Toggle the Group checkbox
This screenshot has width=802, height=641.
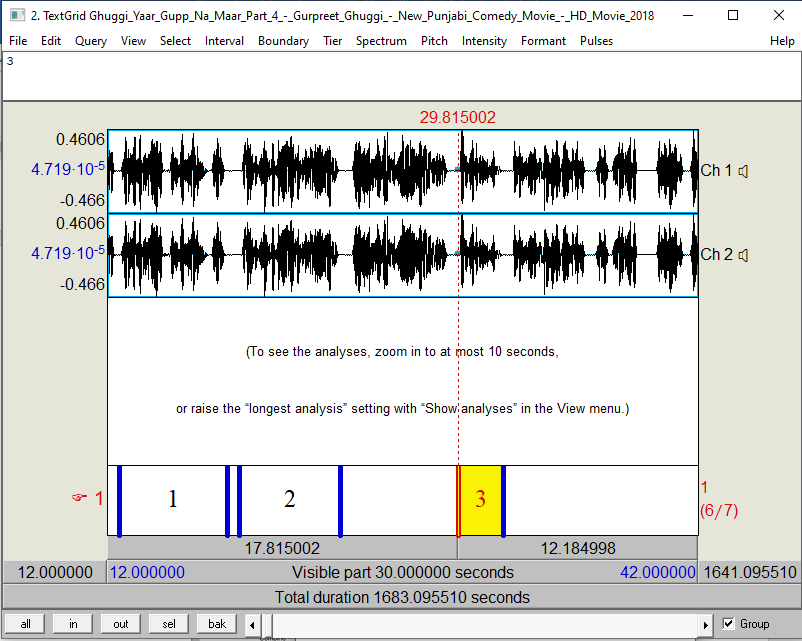pos(726,623)
